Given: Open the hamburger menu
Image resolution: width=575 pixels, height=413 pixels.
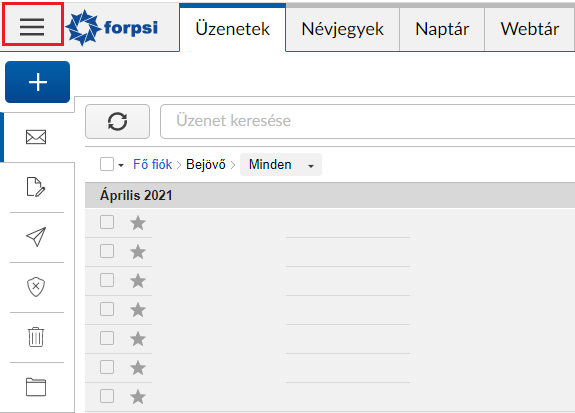Looking at the screenshot, I should (x=32, y=27).
